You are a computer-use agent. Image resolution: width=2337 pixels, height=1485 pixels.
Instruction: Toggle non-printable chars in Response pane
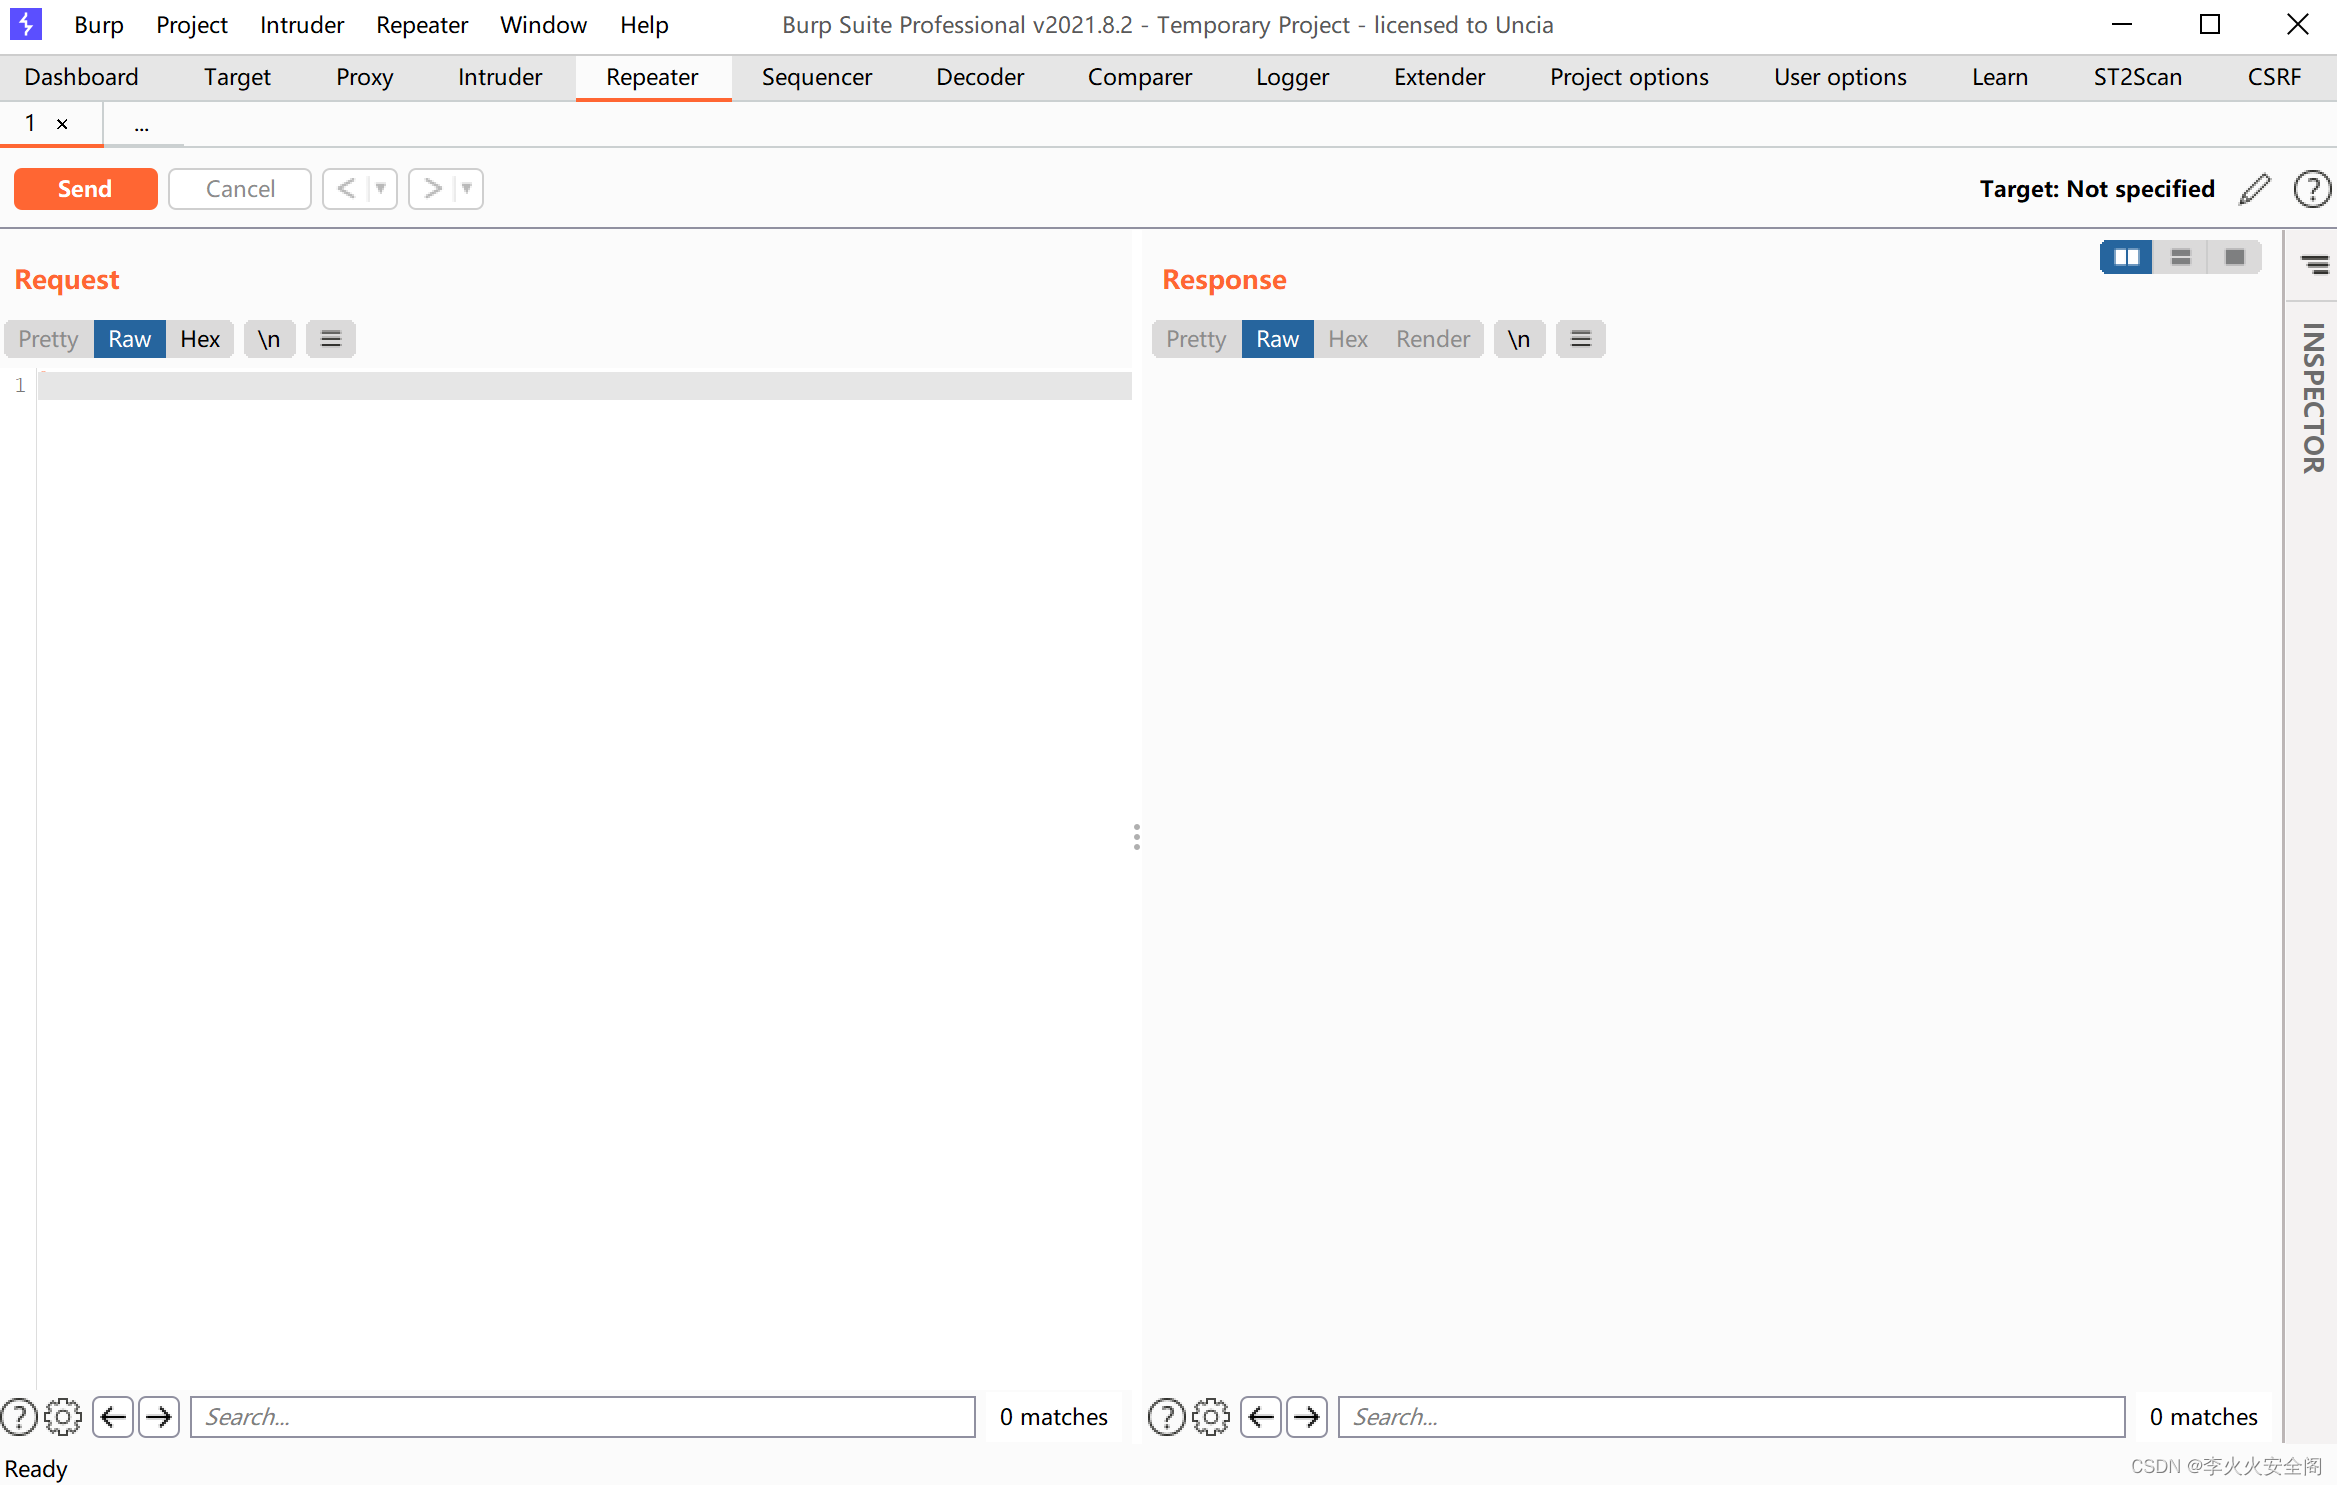(x=1519, y=339)
